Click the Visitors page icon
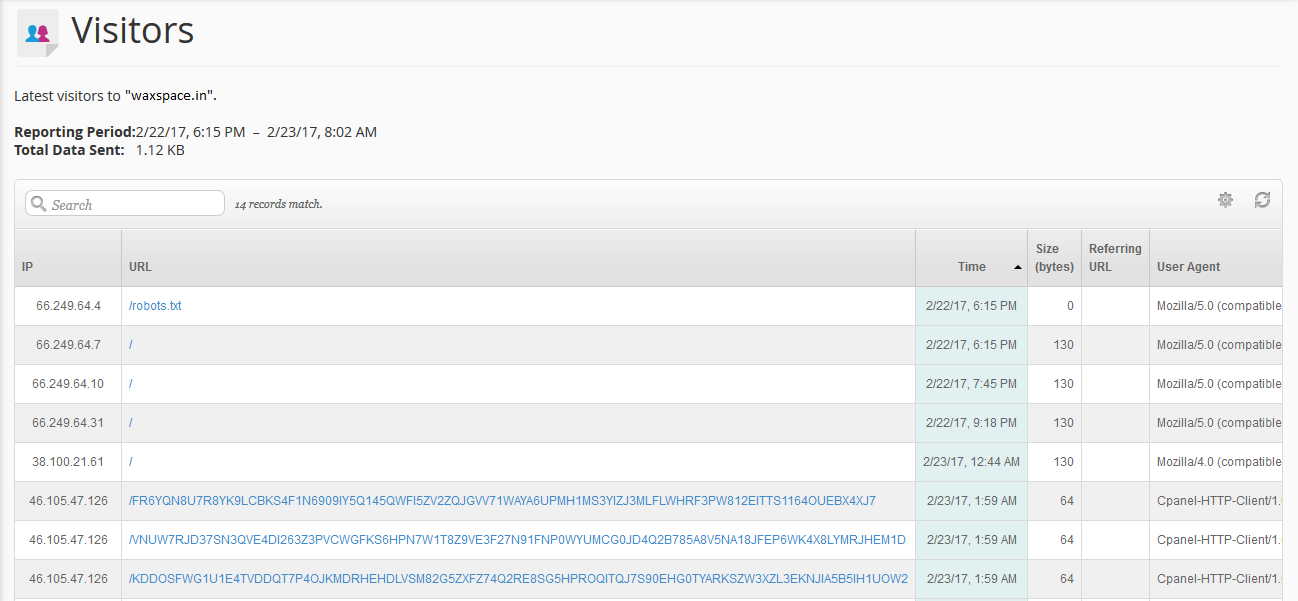The width and height of the screenshot is (1298, 601). 38,33
